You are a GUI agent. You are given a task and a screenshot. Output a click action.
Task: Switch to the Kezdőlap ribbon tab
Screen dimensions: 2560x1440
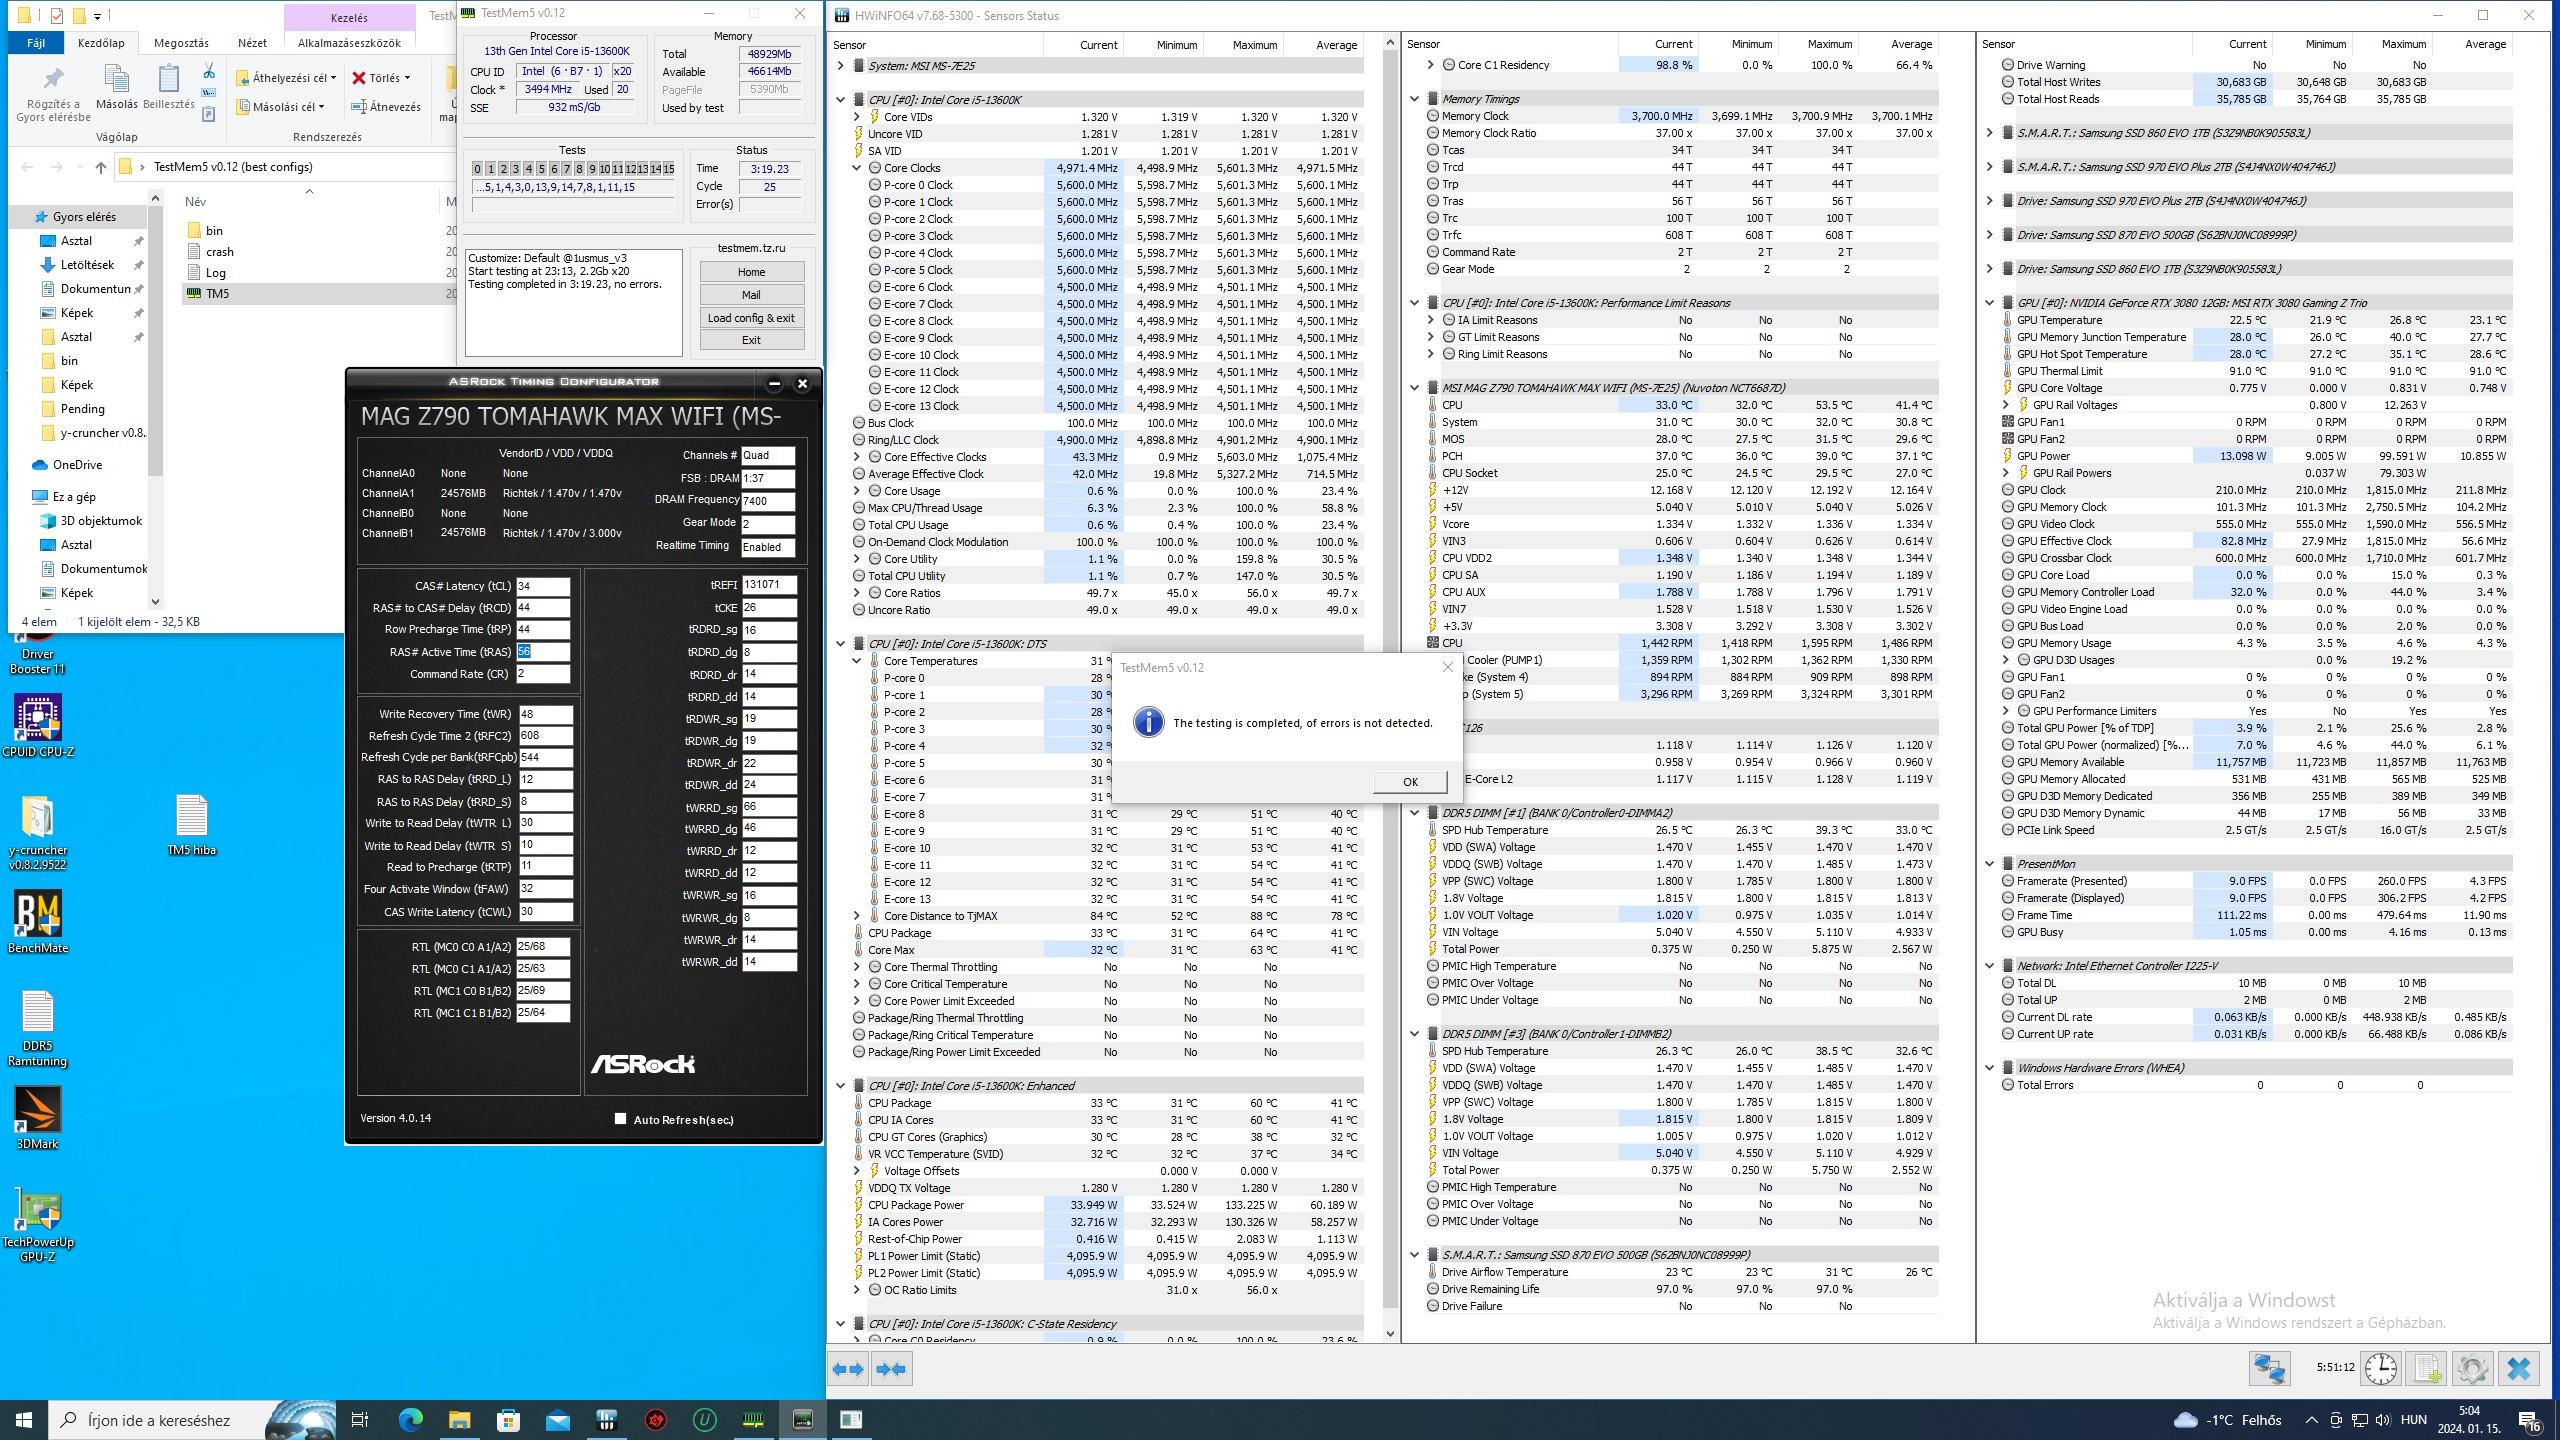[x=101, y=43]
